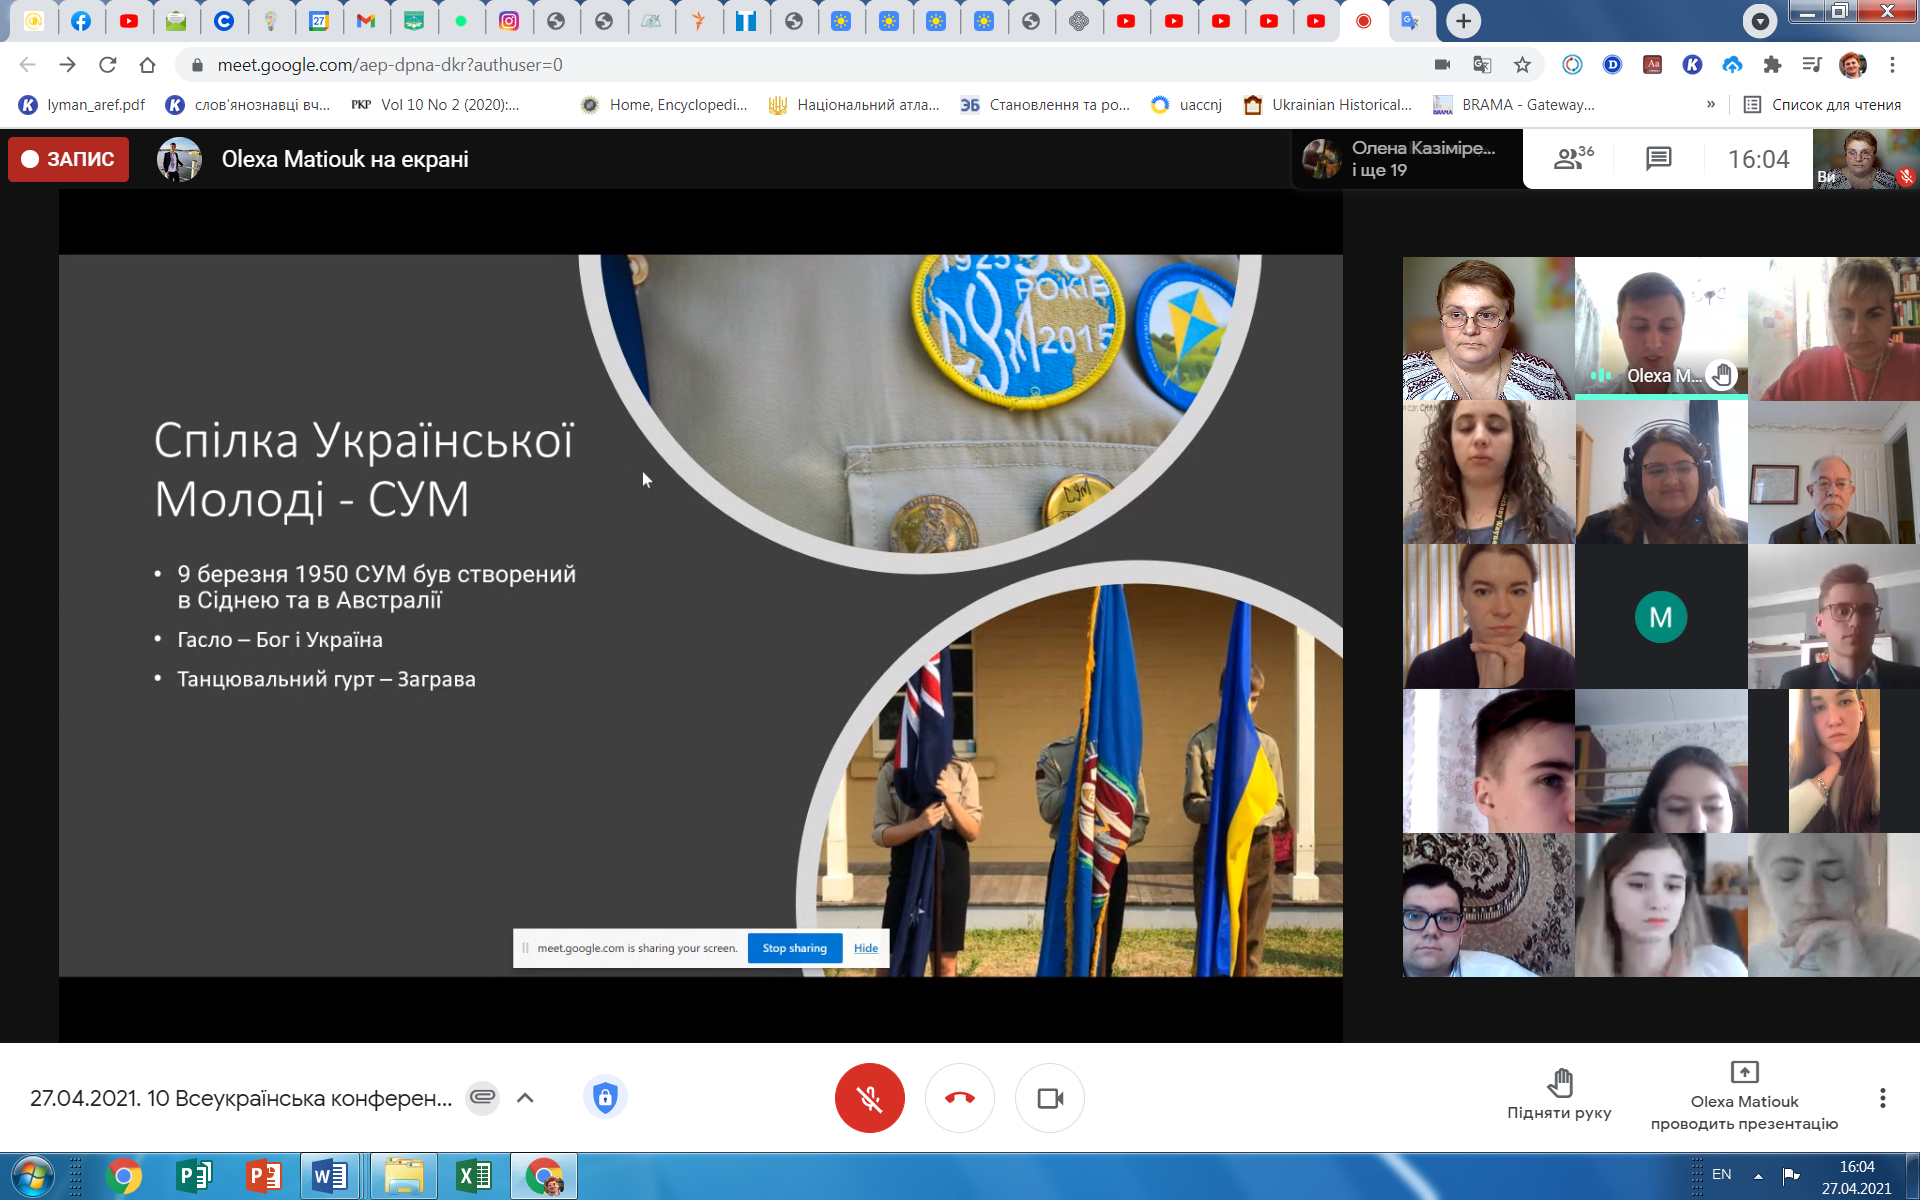Switch to the Instagram browser tab
The image size is (1920, 1200).
[509, 21]
